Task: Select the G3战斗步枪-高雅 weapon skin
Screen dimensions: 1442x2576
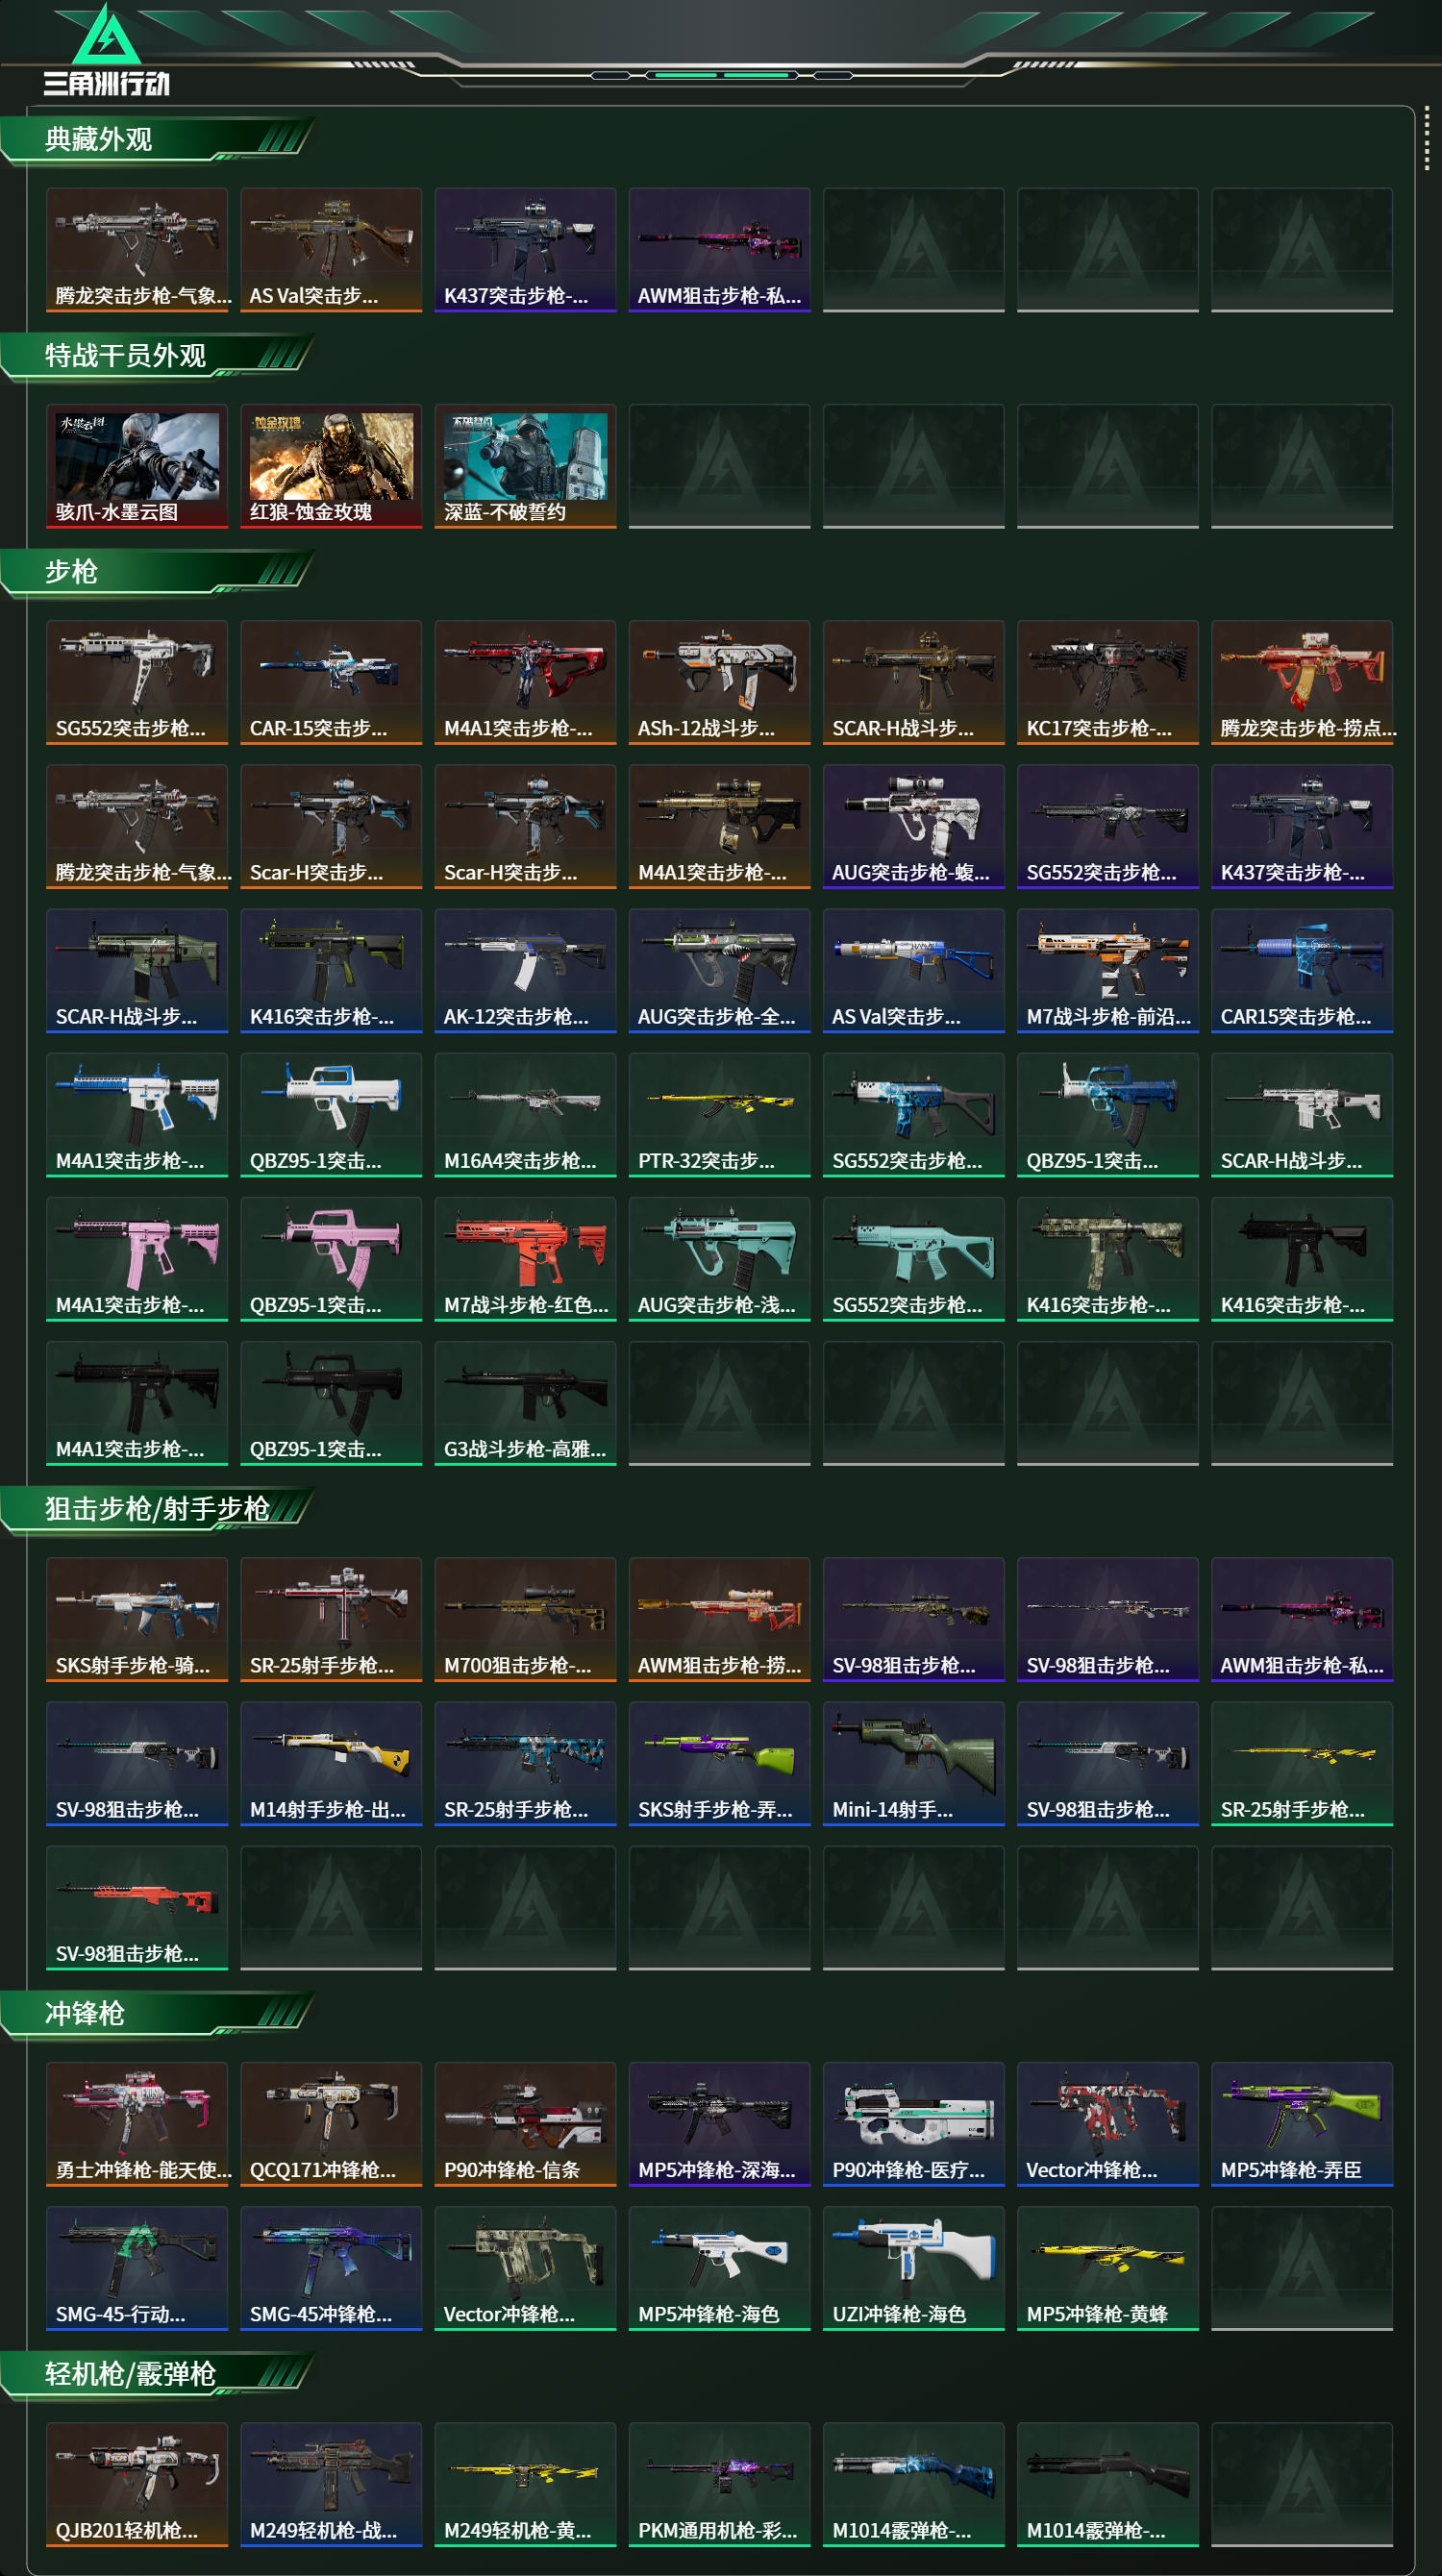Action: click(x=525, y=1402)
